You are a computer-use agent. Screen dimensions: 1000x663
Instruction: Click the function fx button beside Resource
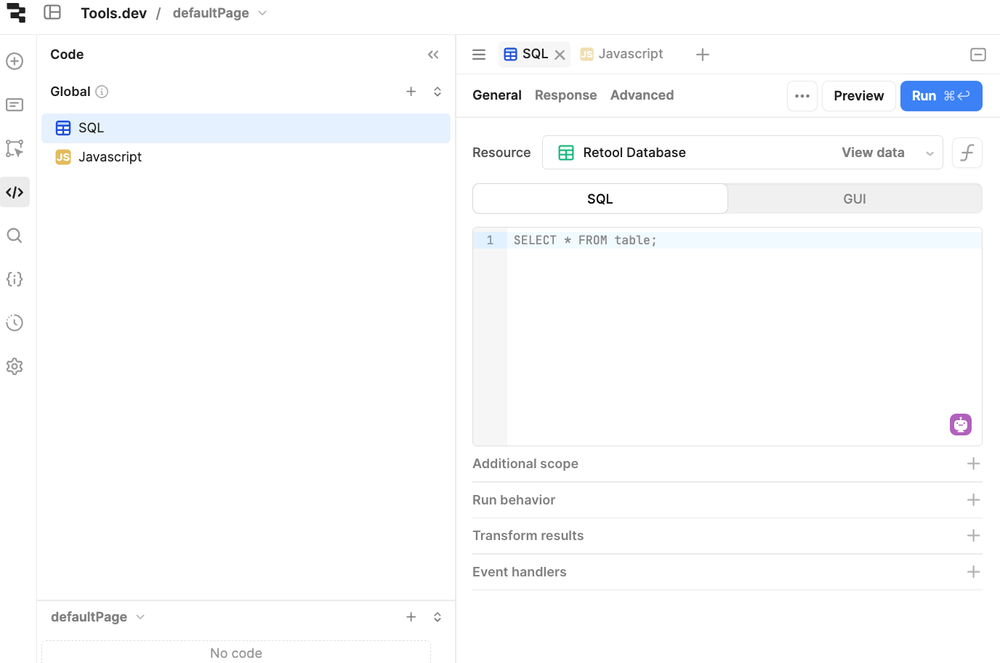[x=966, y=153]
